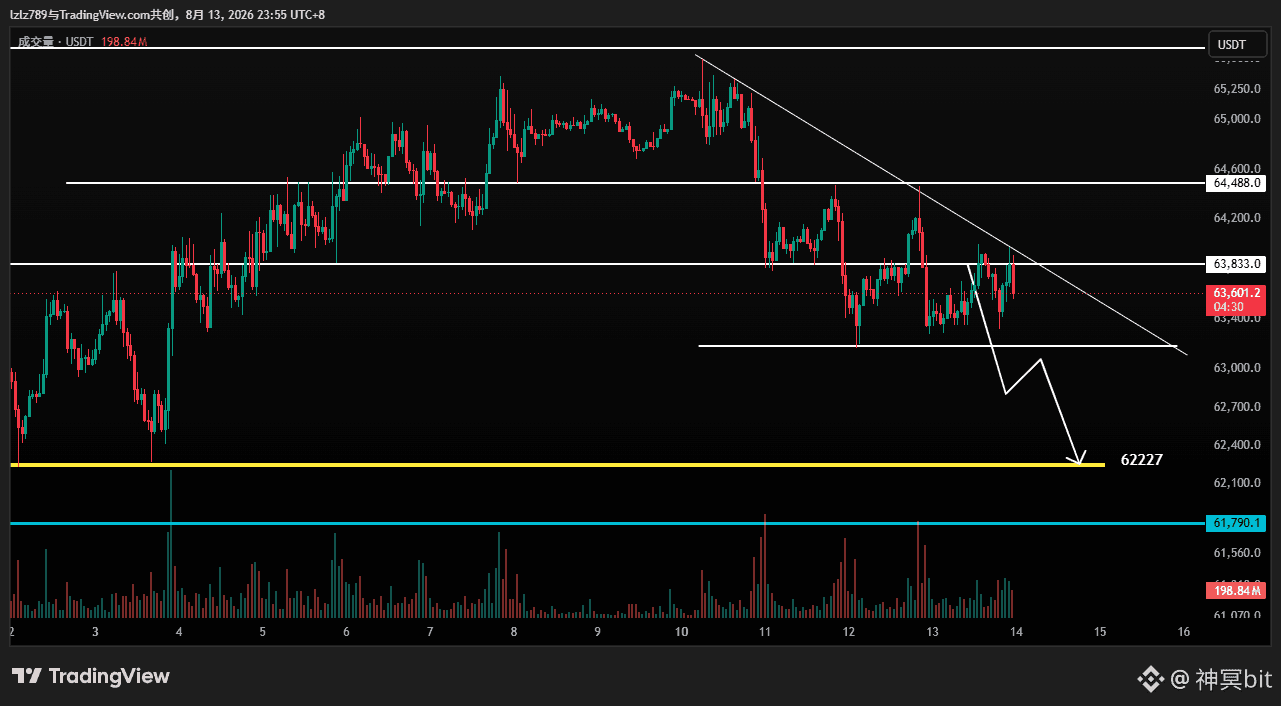Viewport: 1281px width, 706px height.
Task: Click date label 9 on time axis
Action: coord(596,632)
